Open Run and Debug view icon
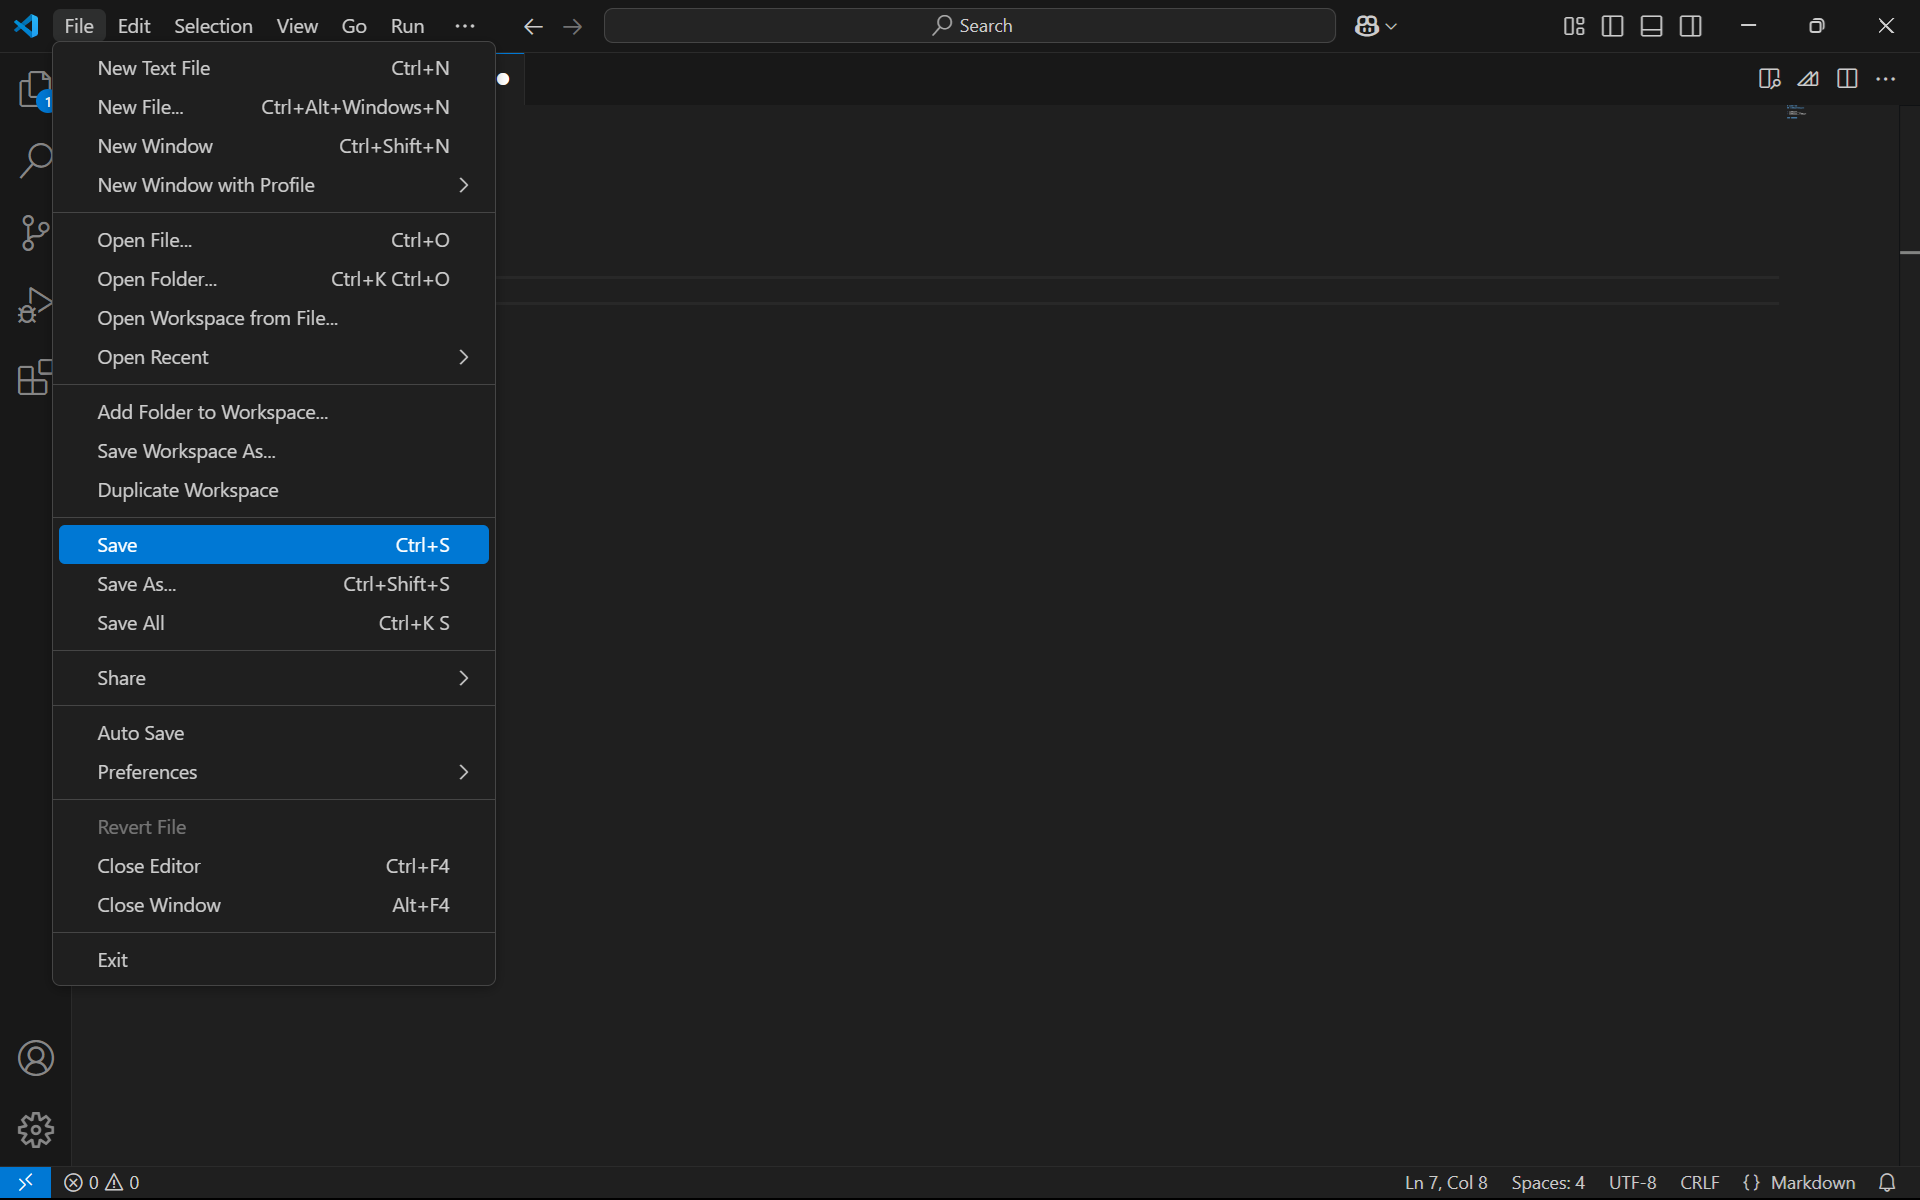This screenshot has width=1920, height=1200. click(35, 305)
